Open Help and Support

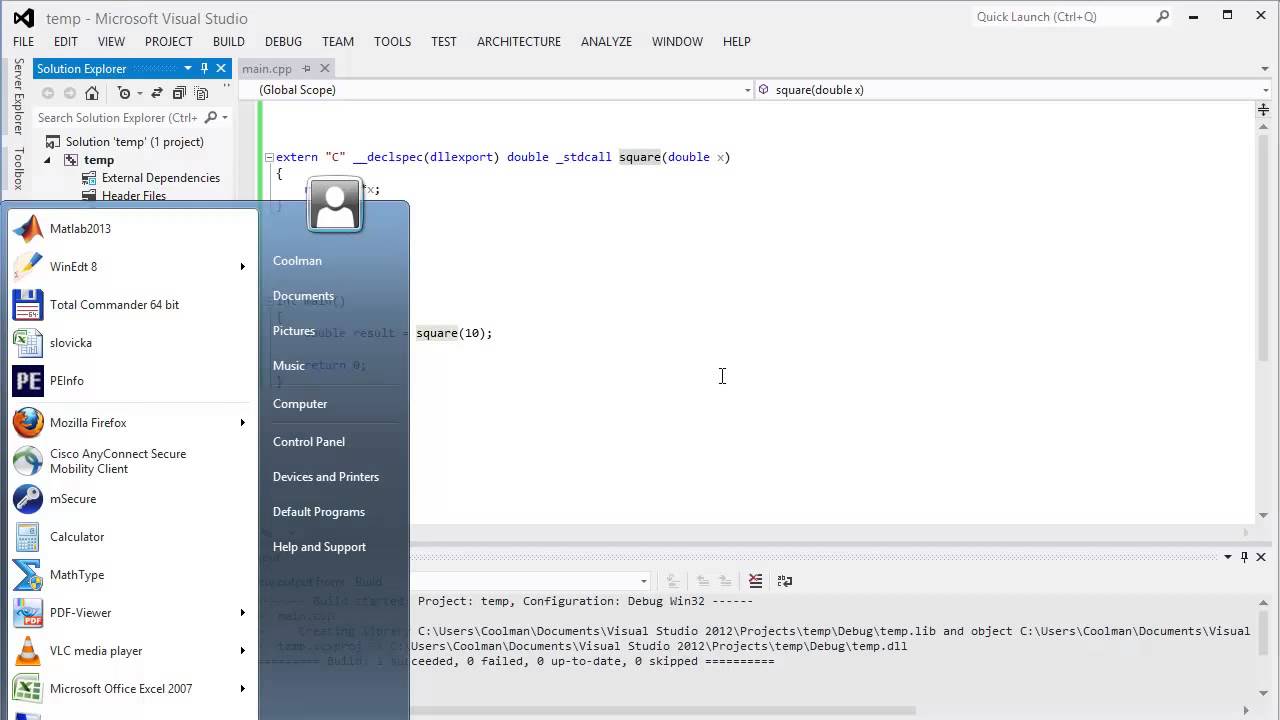(319, 547)
